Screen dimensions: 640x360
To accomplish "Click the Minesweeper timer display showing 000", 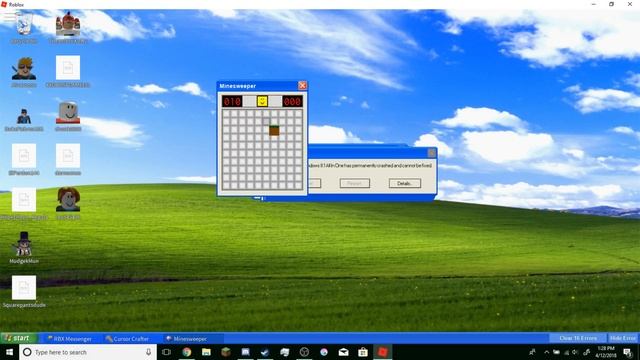I will point(292,101).
